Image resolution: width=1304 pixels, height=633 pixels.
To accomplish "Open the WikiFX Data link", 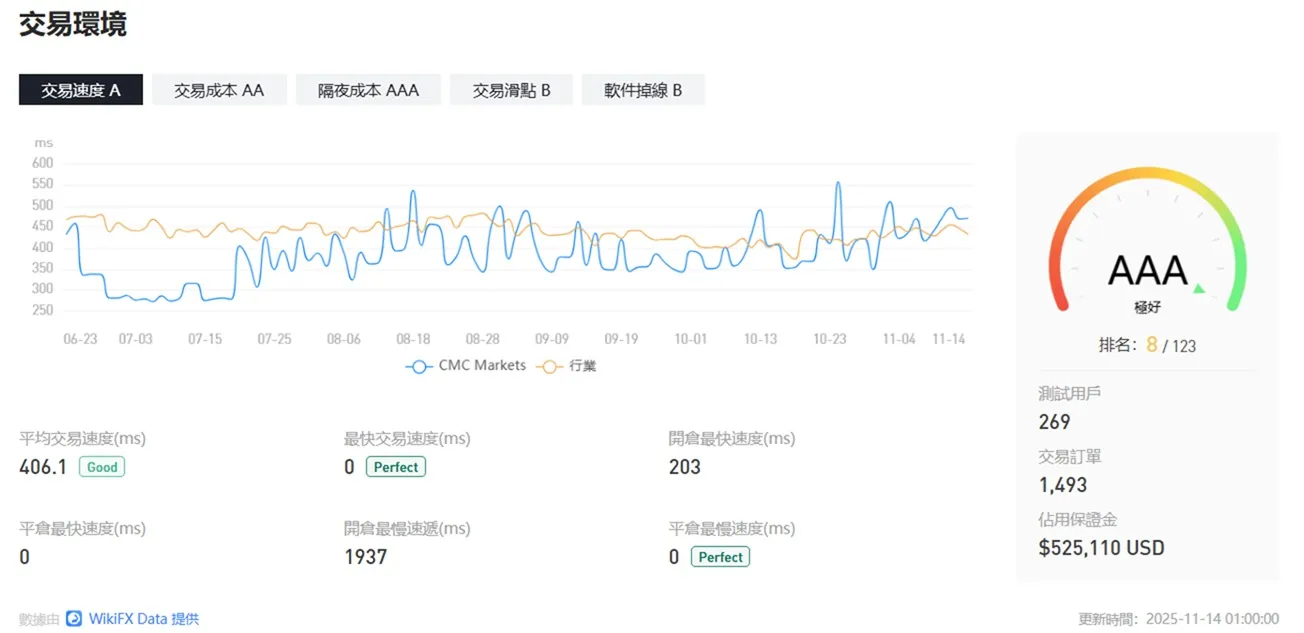I will pyautogui.click(x=144, y=619).
